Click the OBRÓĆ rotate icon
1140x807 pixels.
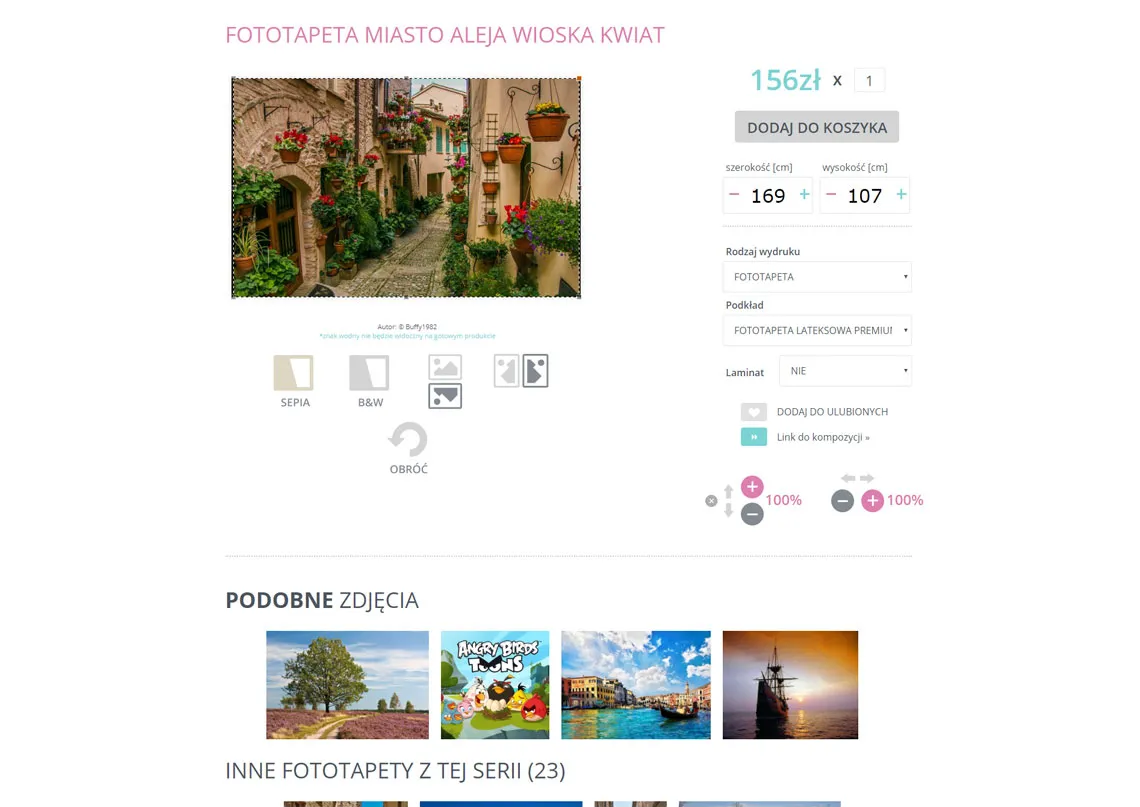click(408, 440)
